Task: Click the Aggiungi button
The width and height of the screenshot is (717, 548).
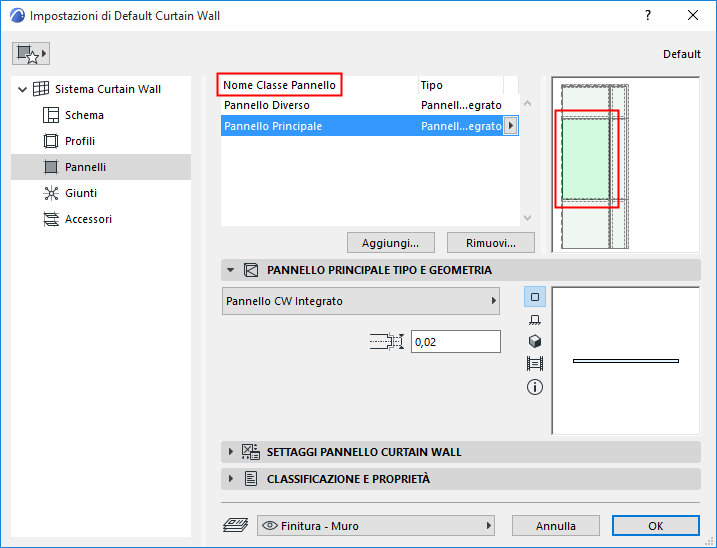Action: 391,243
